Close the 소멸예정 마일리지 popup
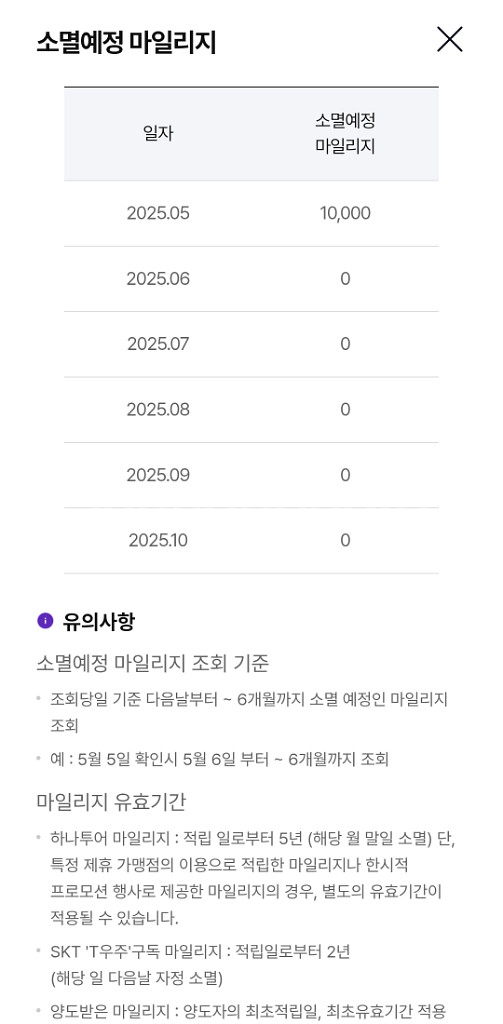The image size is (503, 1024). [x=449, y=40]
